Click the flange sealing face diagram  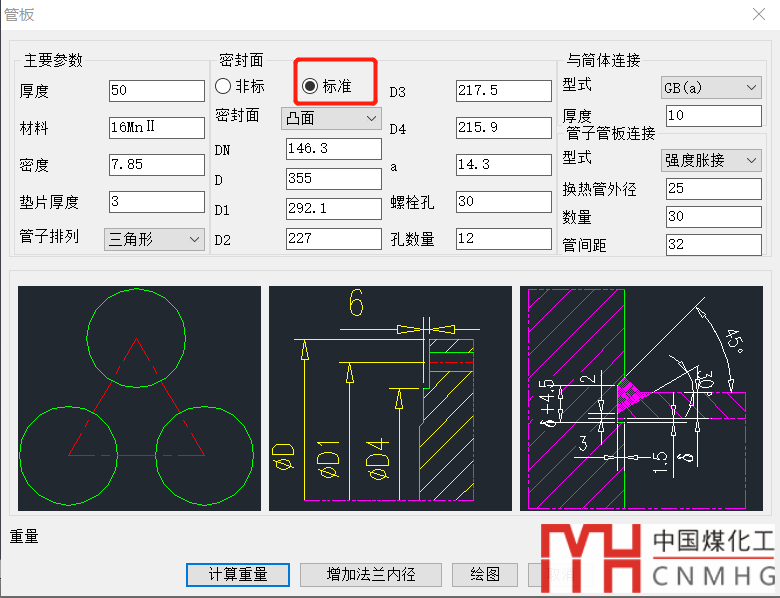[390, 399]
